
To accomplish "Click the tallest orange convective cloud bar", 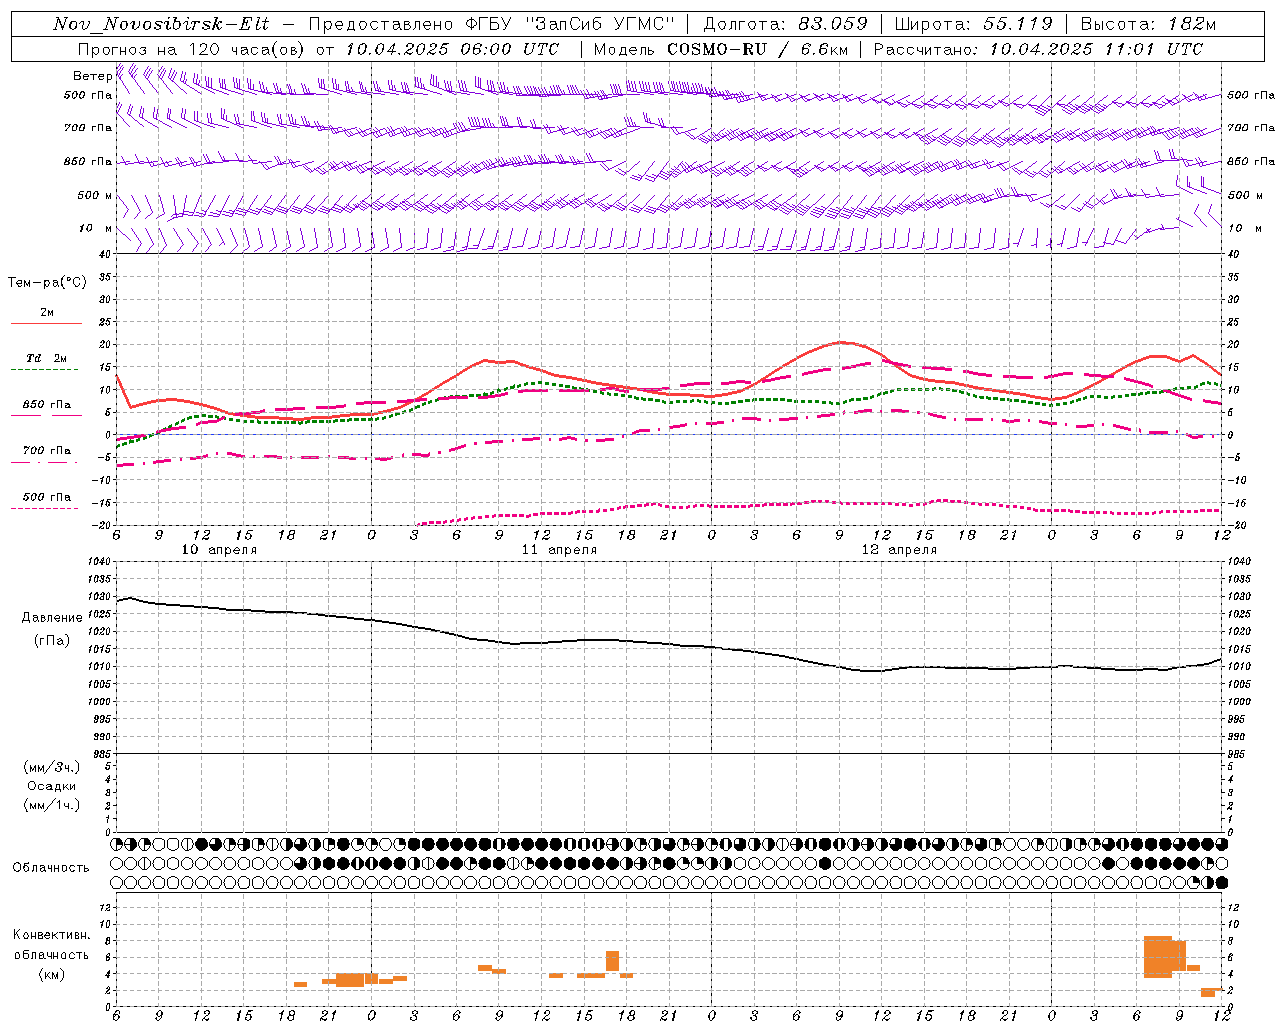I will (x=1158, y=957).
